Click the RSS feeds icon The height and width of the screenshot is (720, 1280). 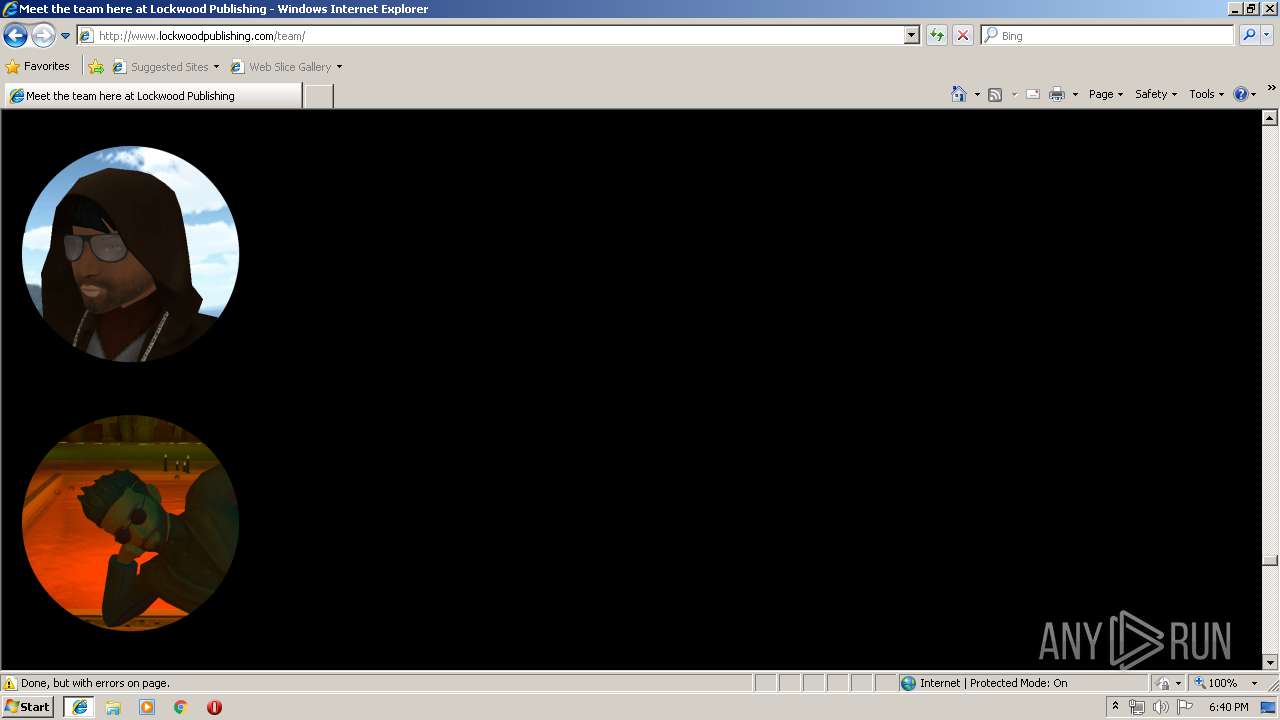pos(995,95)
